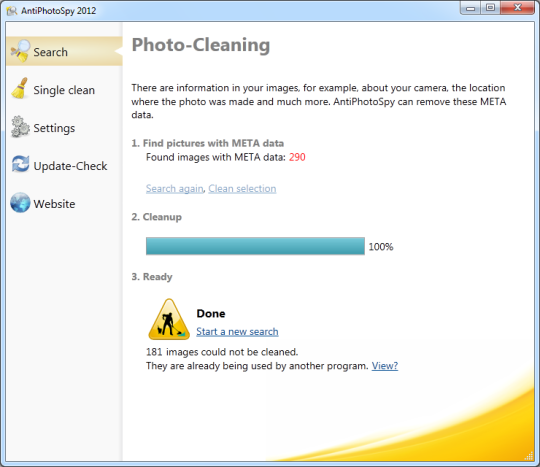Screen dimensions: 540x467
Task: Click the window resize grip corner
Action: 529,456
